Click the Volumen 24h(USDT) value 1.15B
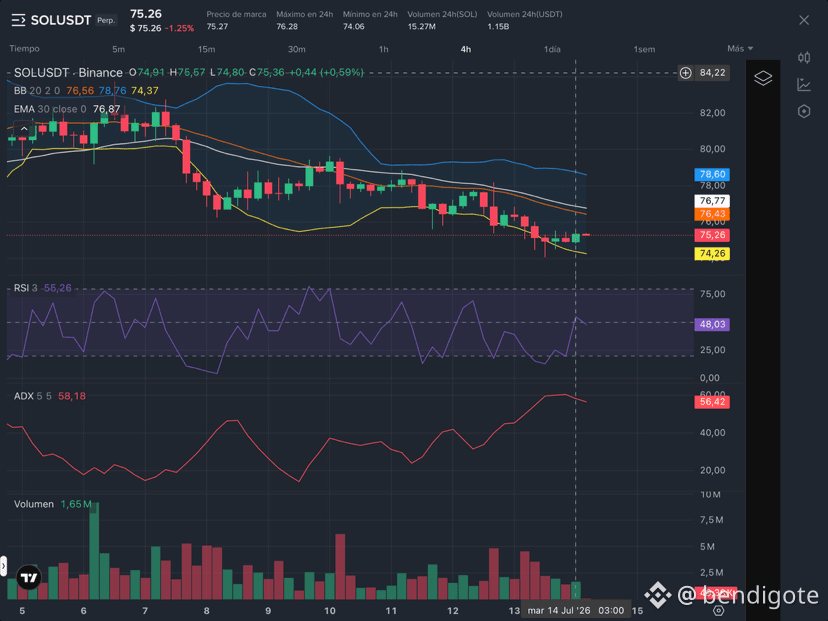 [x=498, y=26]
